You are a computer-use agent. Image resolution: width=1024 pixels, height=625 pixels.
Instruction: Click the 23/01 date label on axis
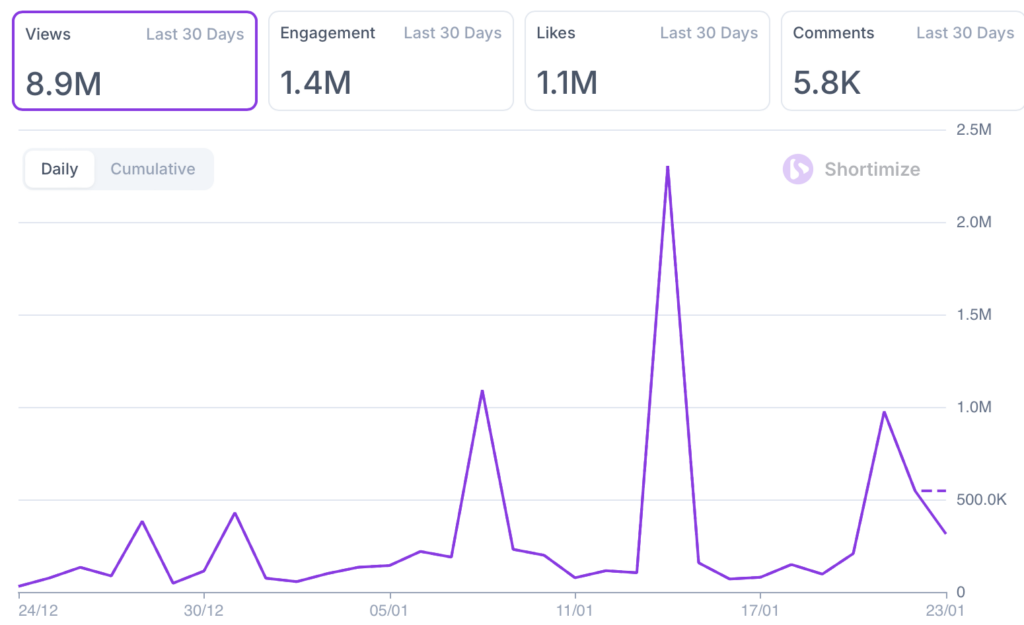pyautogui.click(x=945, y=608)
